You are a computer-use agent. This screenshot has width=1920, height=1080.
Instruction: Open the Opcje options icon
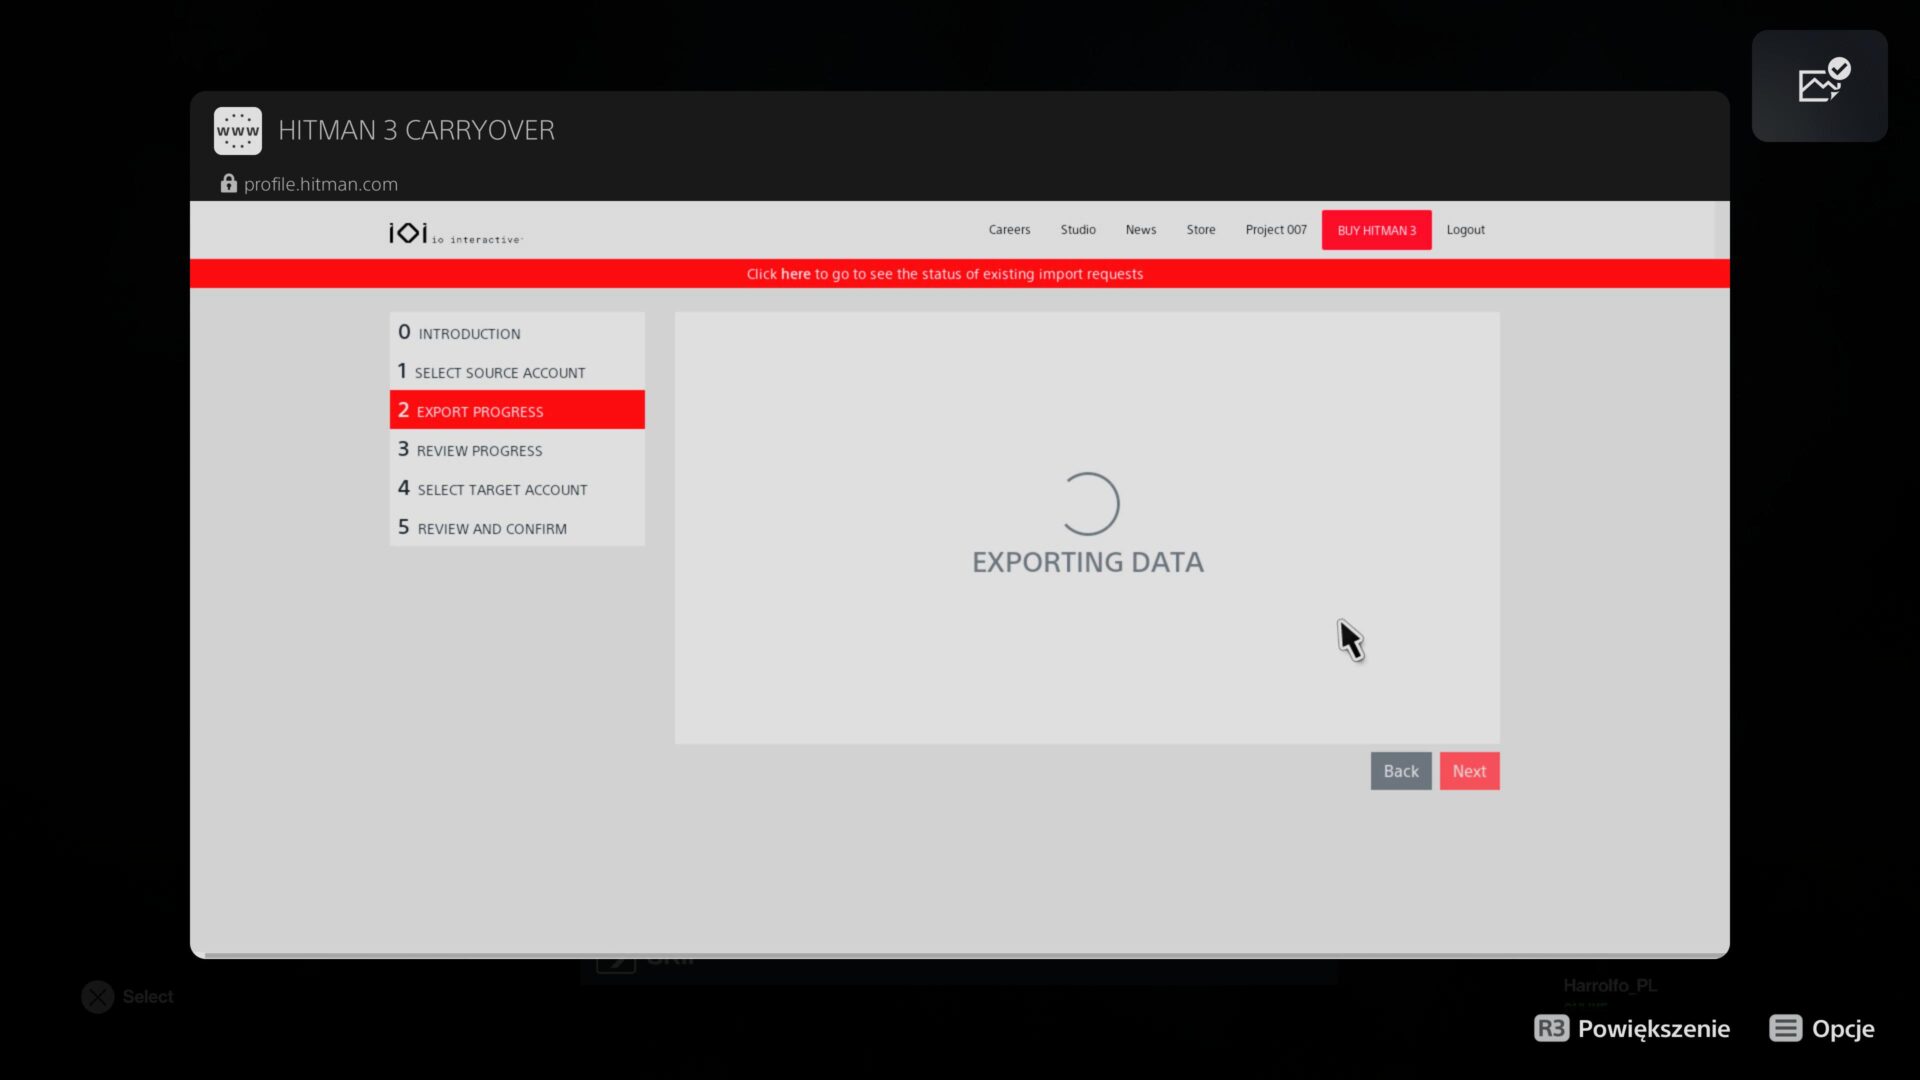tap(1785, 1028)
